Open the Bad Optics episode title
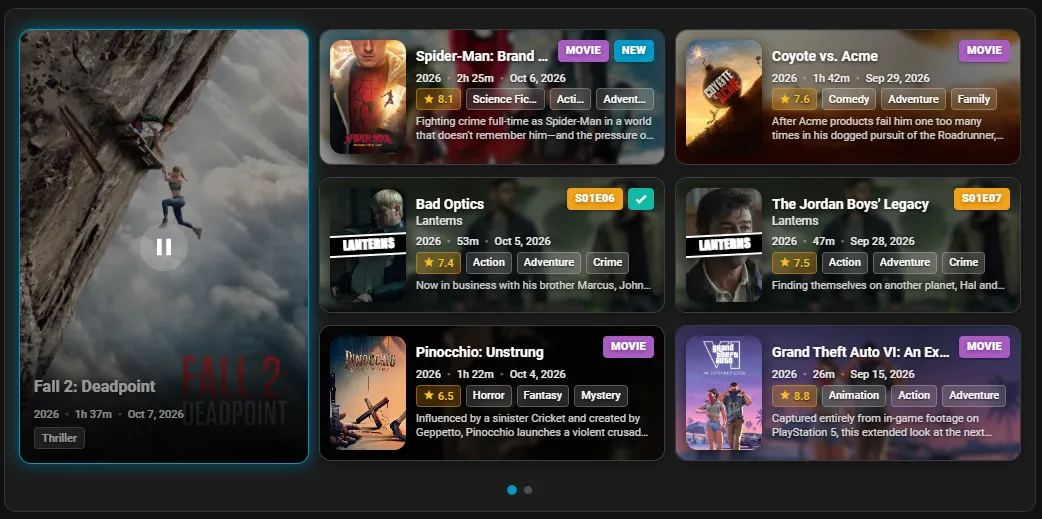1042x519 pixels. 450,204
